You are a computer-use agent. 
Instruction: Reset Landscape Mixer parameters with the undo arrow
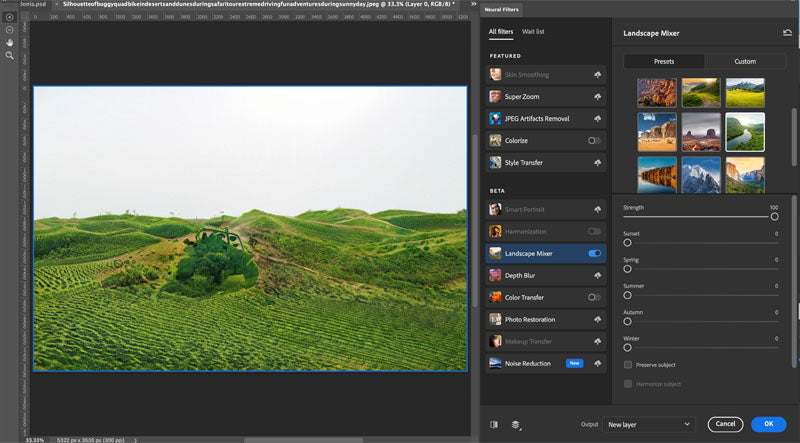pos(788,33)
